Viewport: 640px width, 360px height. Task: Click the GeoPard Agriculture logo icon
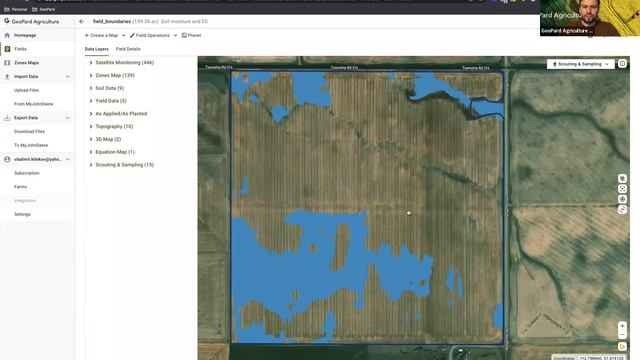(7, 21)
